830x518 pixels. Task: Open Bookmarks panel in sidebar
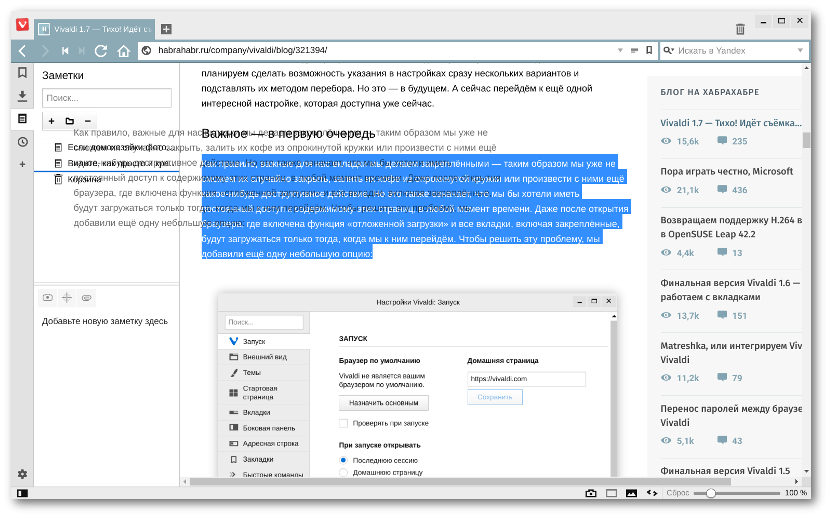click(x=22, y=72)
